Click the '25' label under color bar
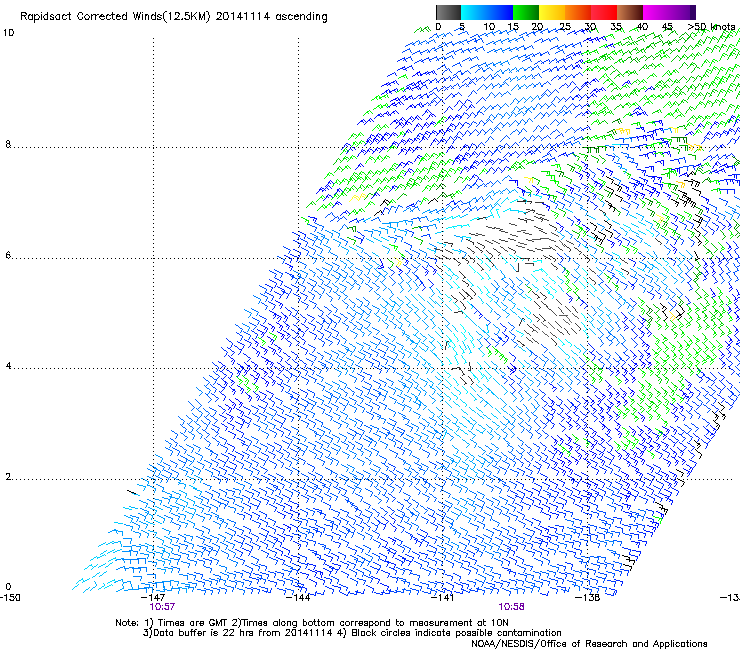This screenshot has width=740, height=650. click(x=564, y=27)
